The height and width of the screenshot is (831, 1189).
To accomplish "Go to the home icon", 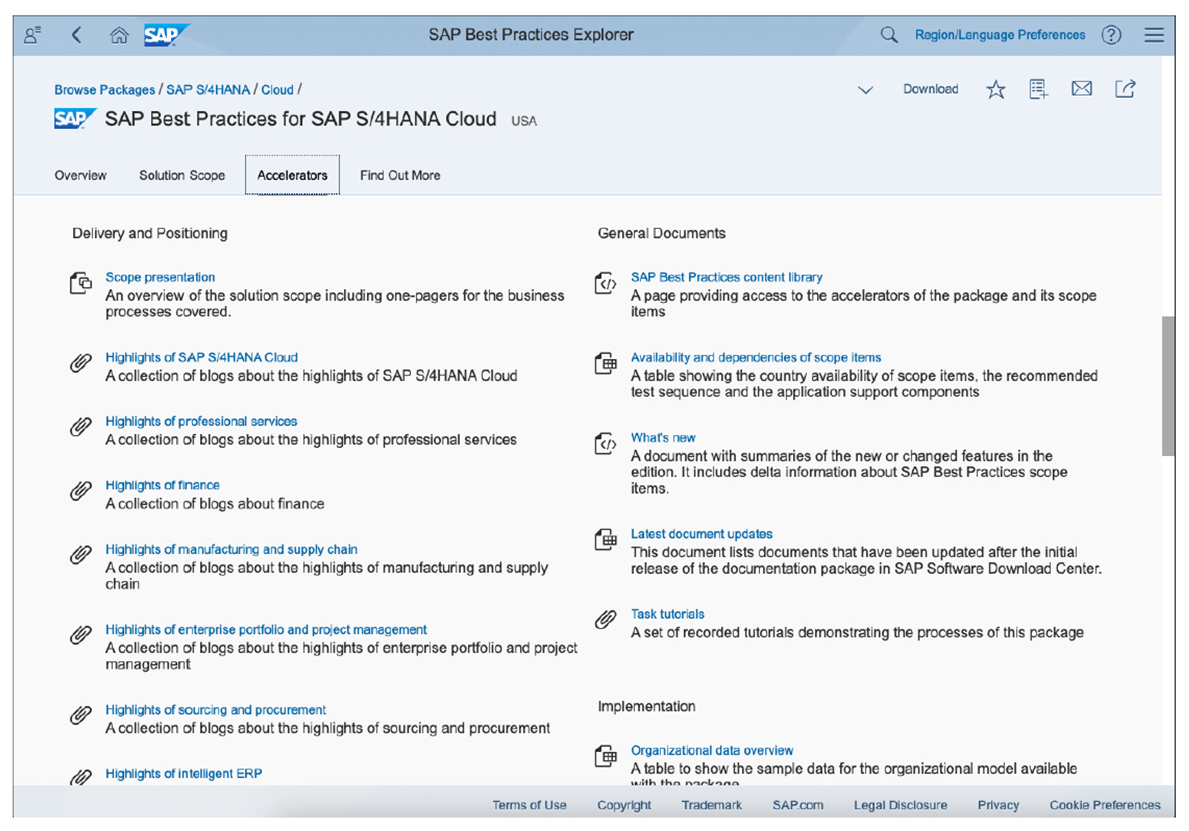I will click(x=119, y=34).
